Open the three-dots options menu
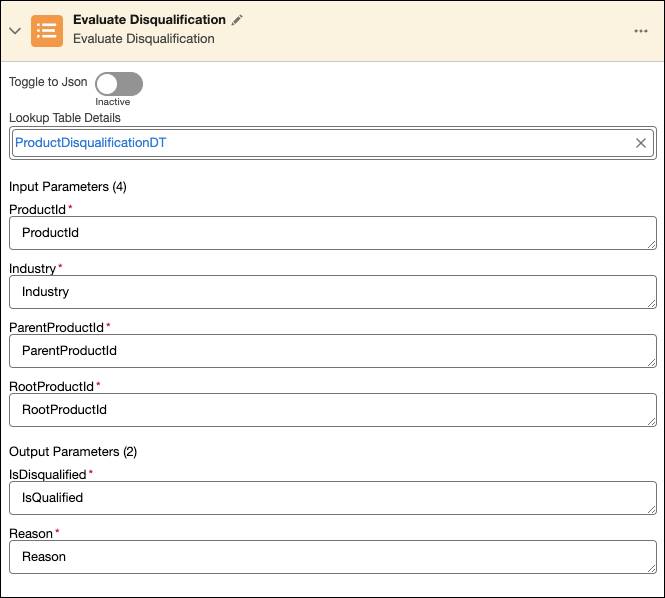 (x=640, y=31)
